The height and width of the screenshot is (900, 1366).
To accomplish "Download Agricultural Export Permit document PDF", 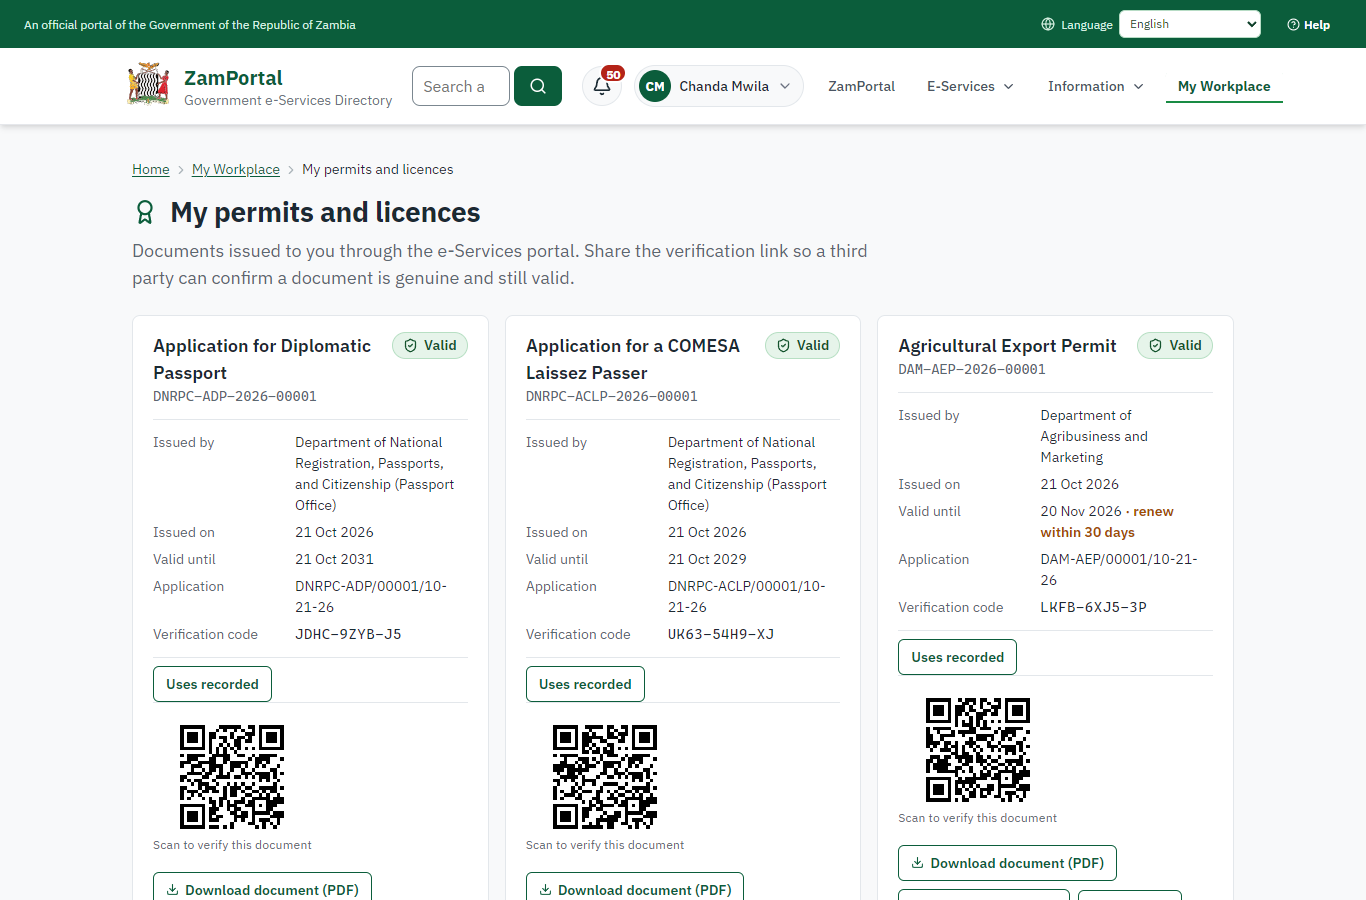I will click(1007, 863).
